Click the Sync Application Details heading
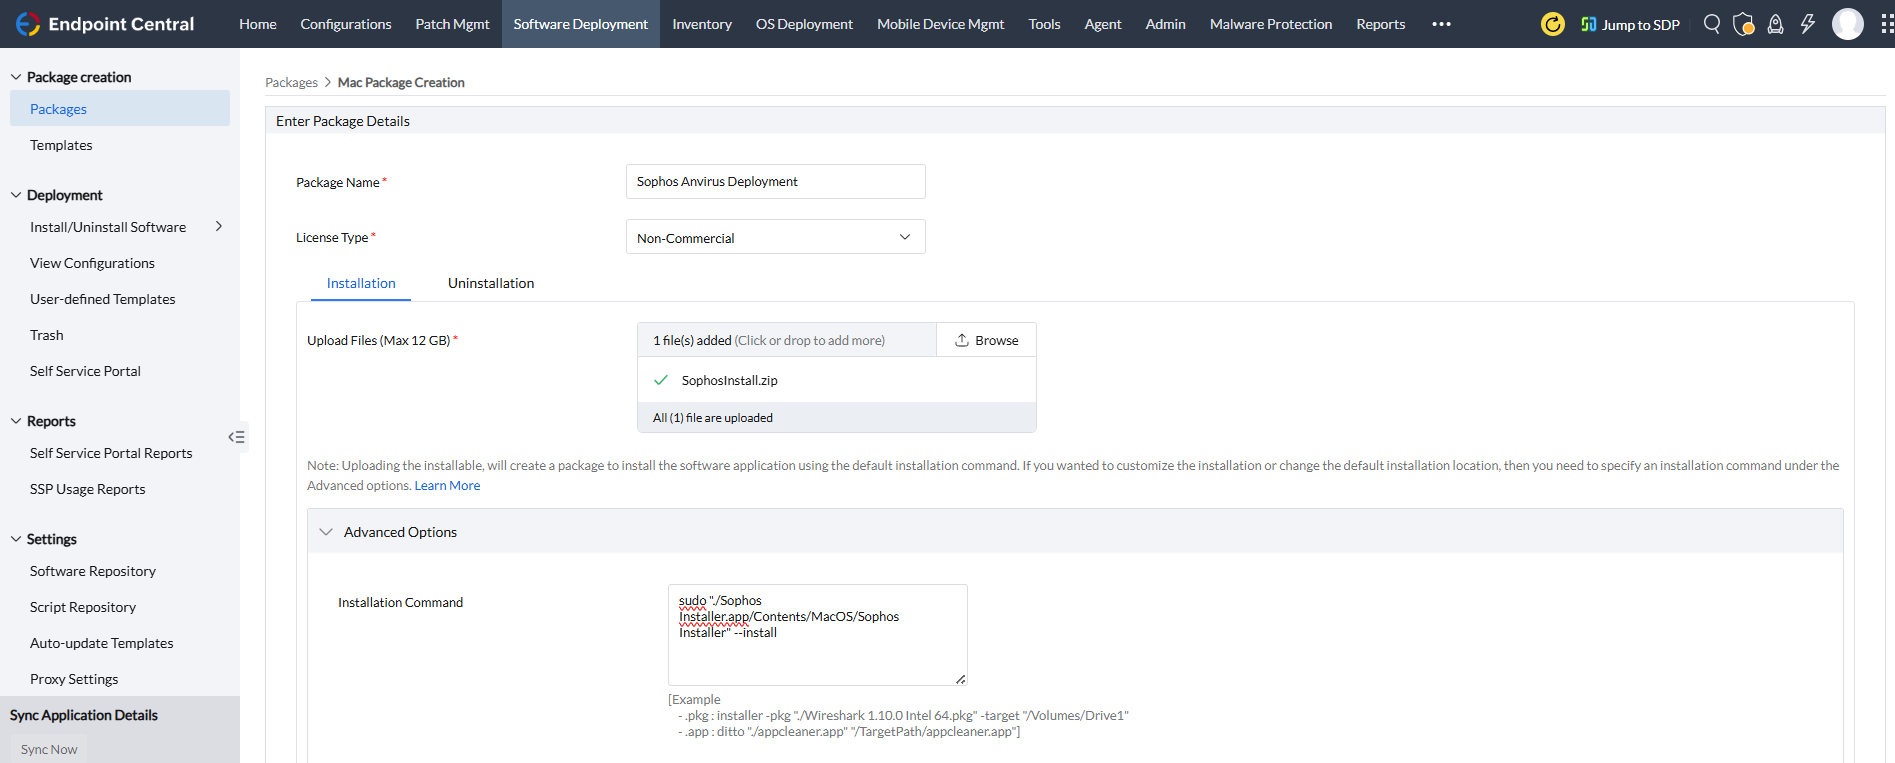This screenshot has width=1895, height=763. 84,715
